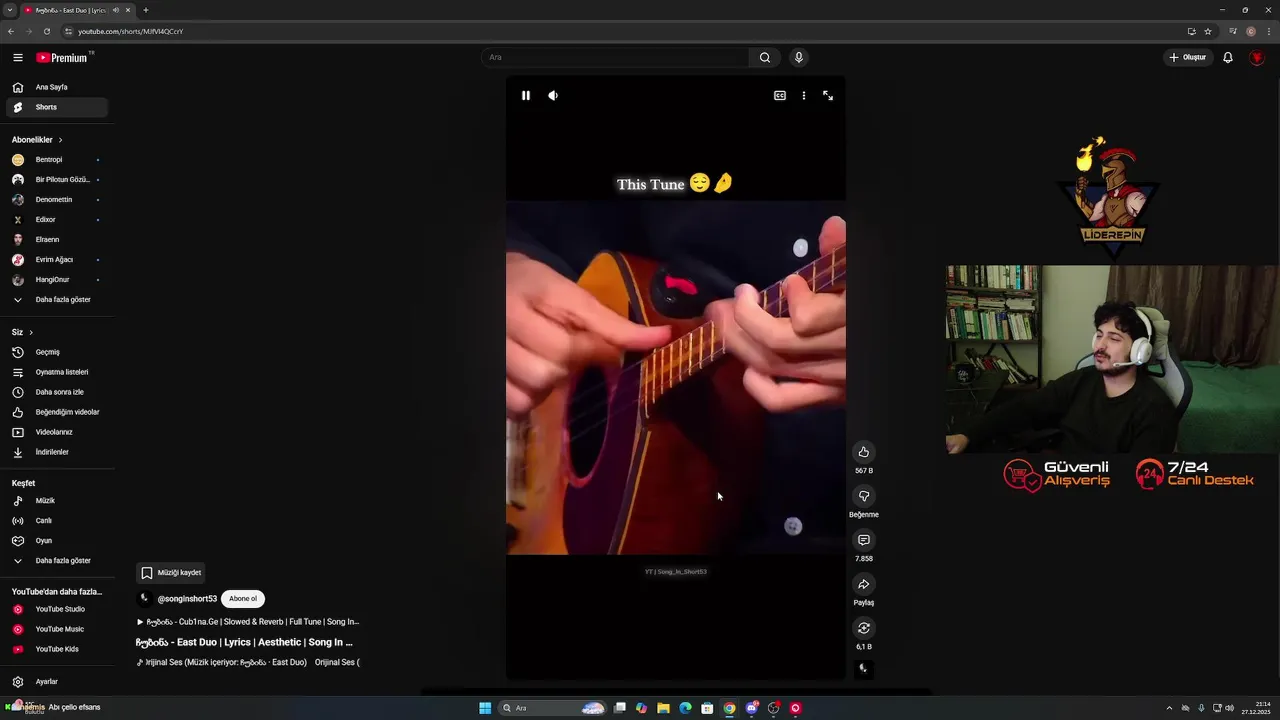Open the Oluştur create button
This screenshot has width=1280, height=720.
(1188, 57)
